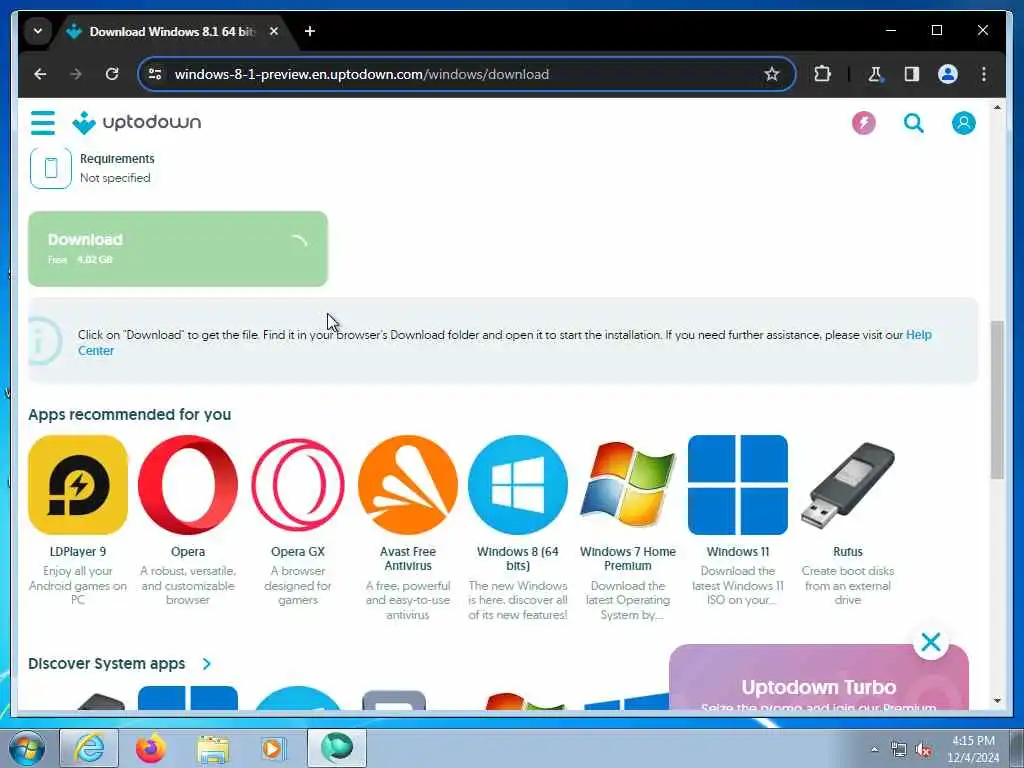Open the tab search dropdown arrow
This screenshot has width=1024, height=768.
[38, 31]
